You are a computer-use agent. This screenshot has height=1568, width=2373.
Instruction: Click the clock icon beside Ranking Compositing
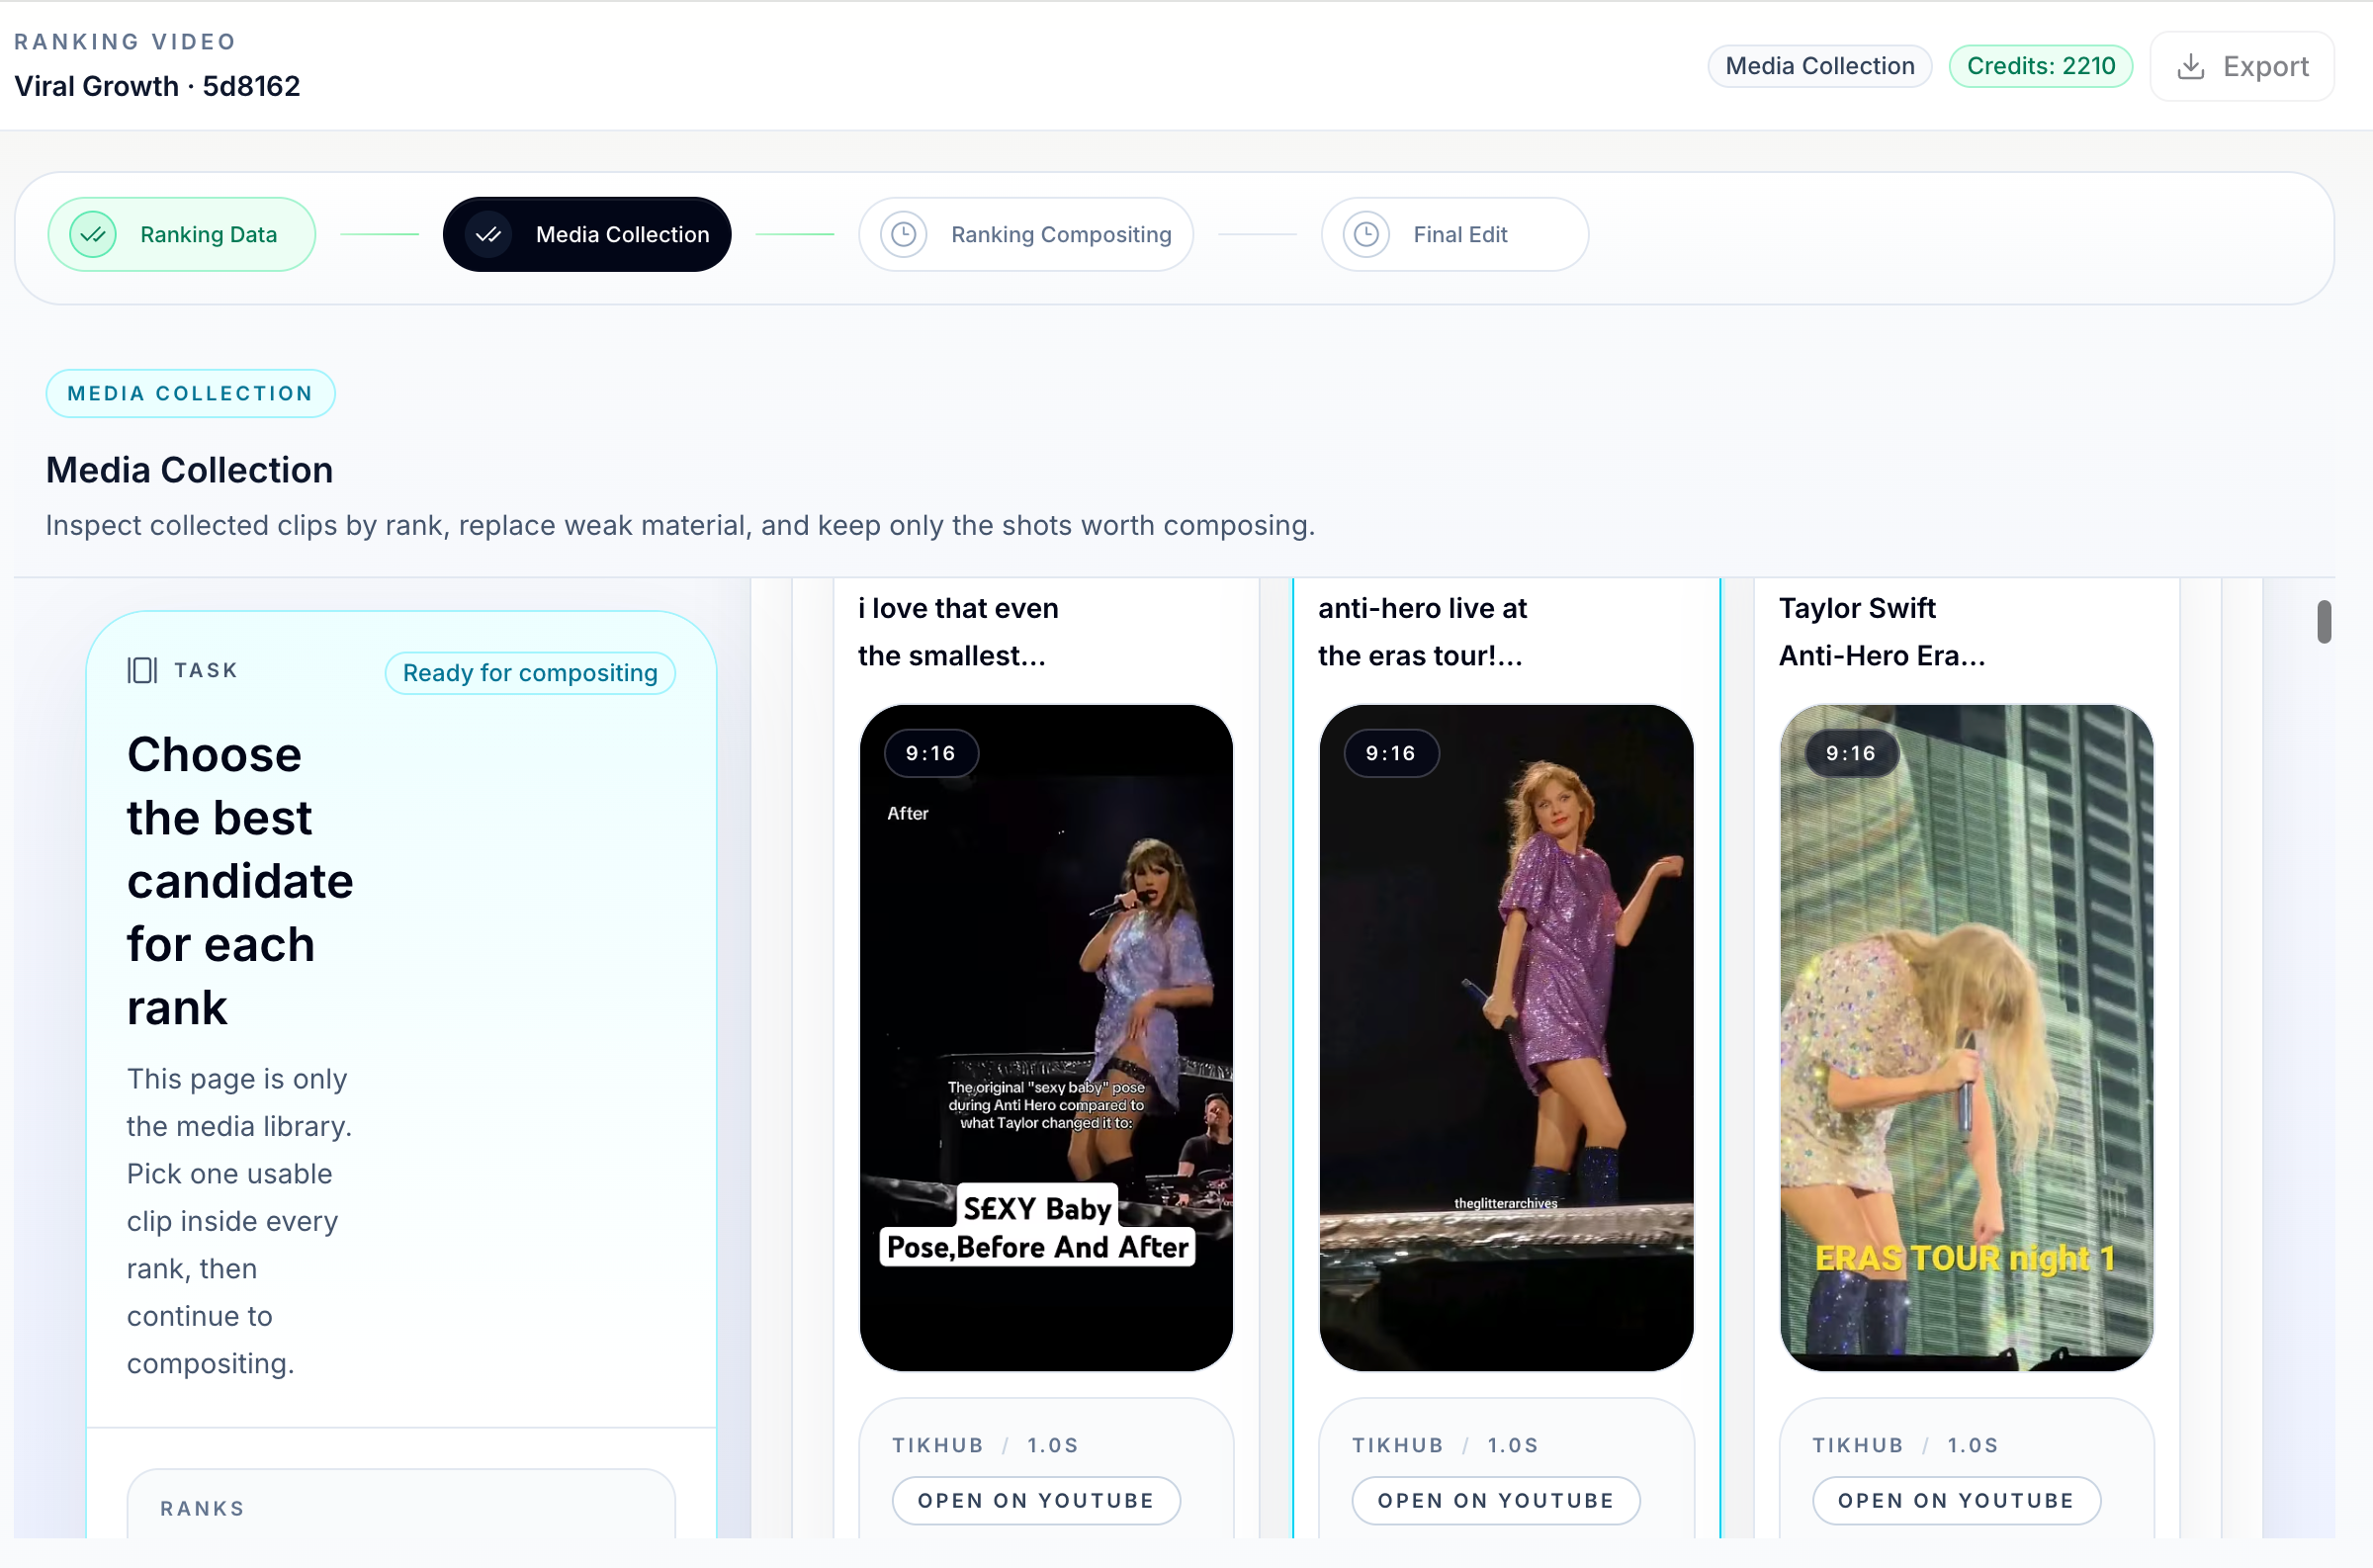[903, 234]
